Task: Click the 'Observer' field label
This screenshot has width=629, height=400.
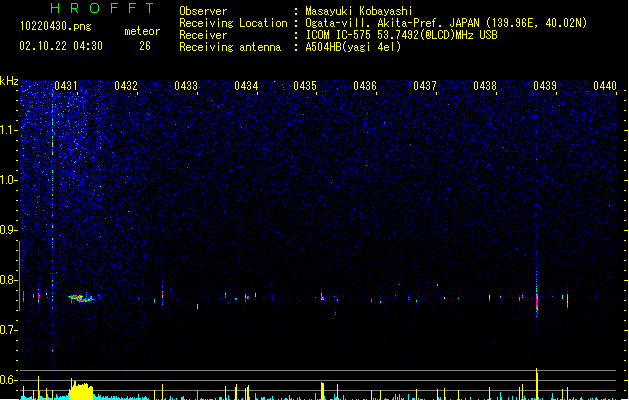Action: click(203, 11)
